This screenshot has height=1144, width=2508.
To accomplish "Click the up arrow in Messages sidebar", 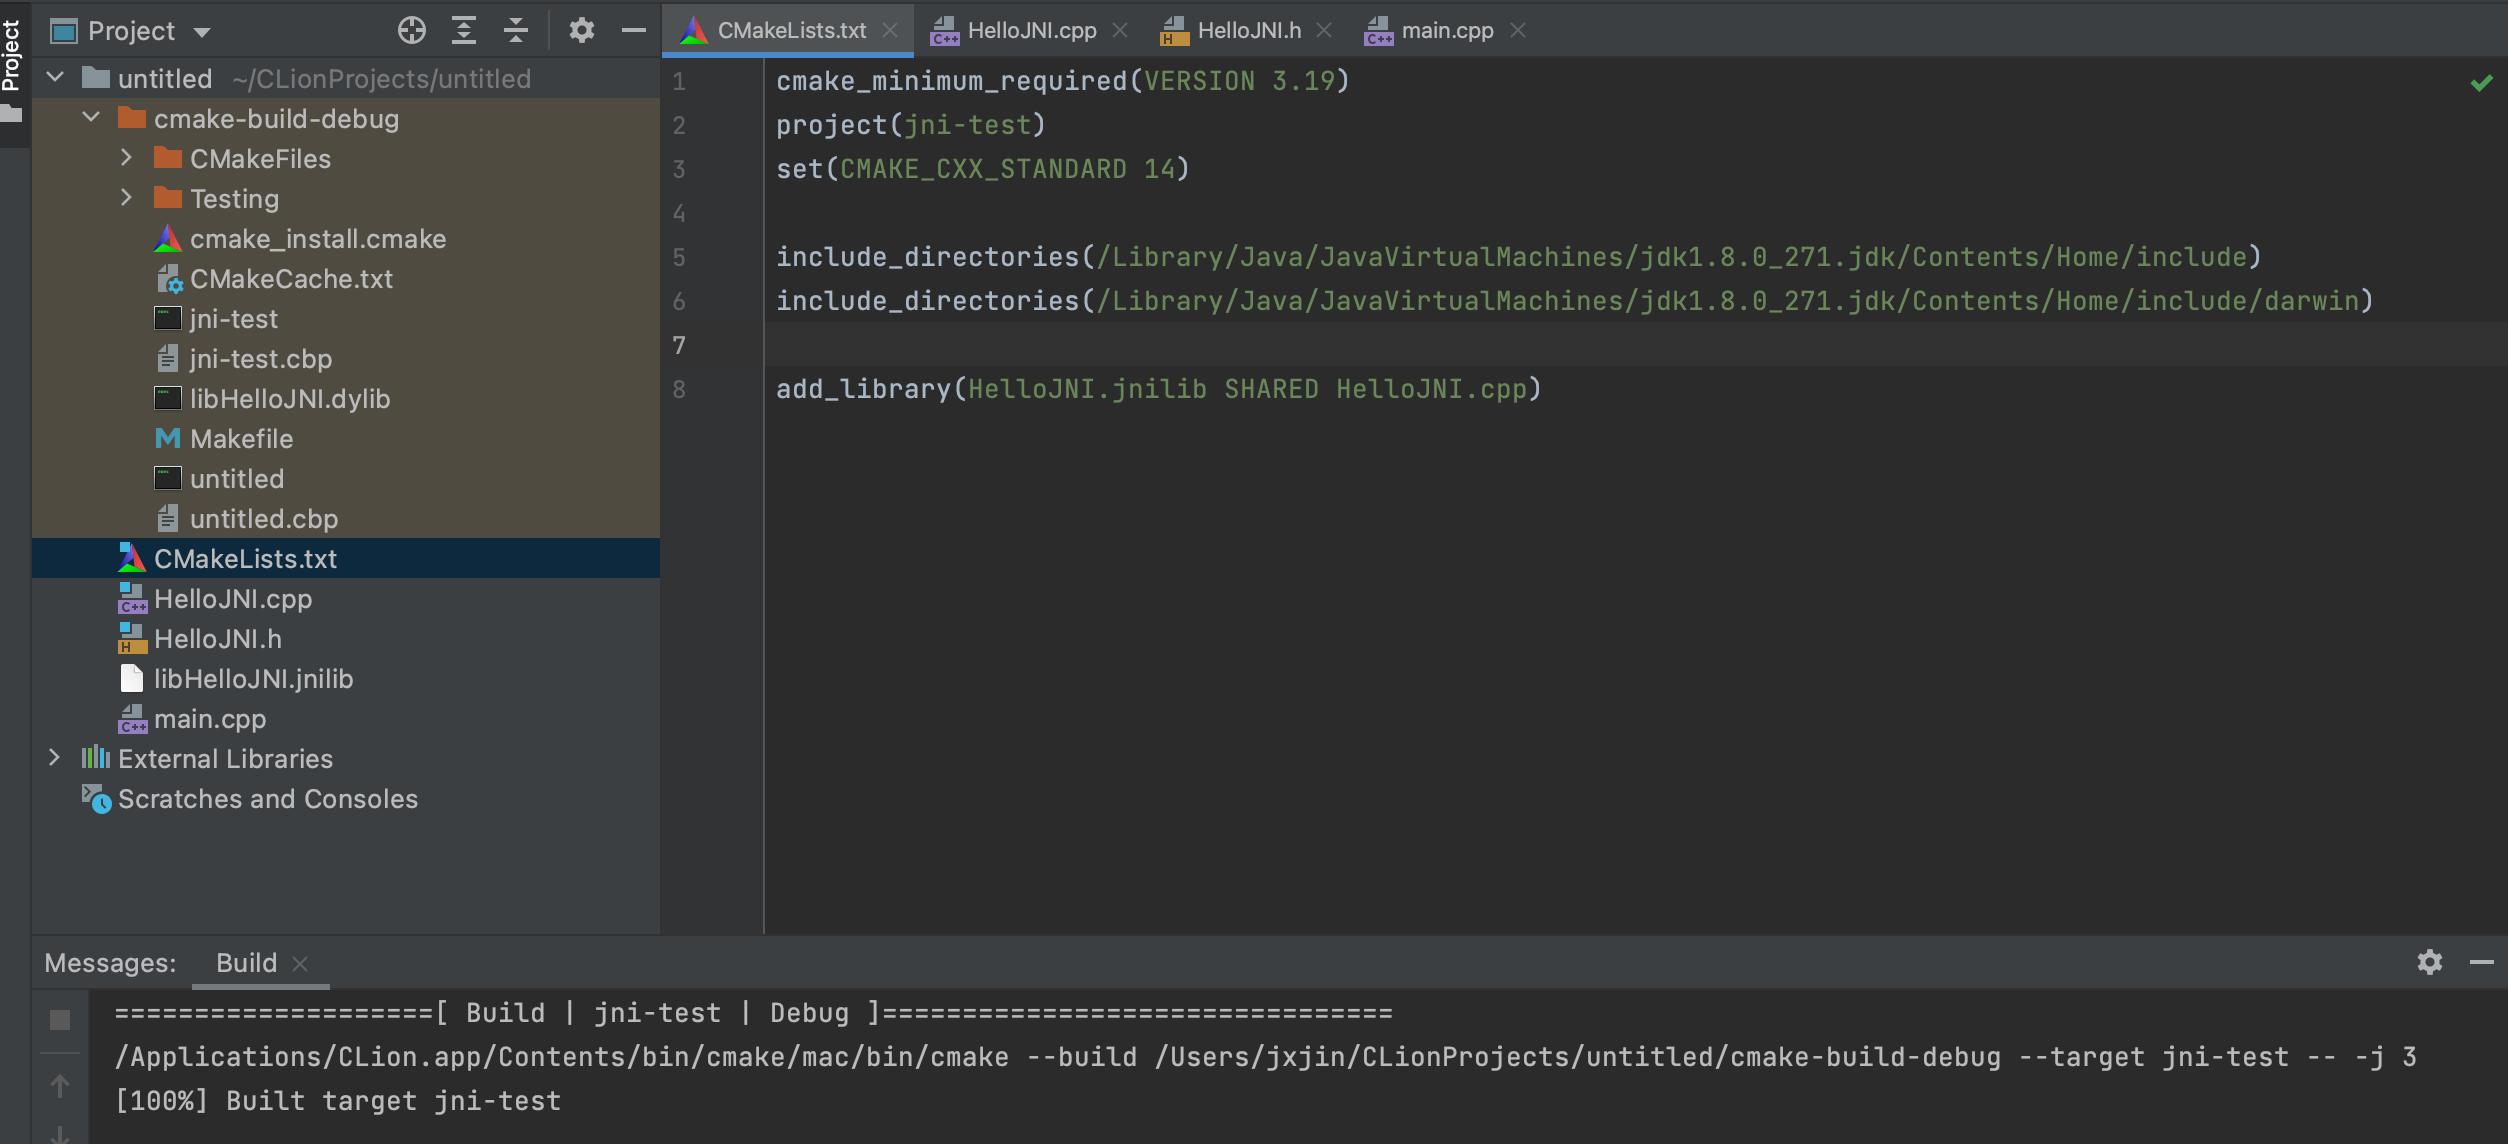I will [60, 1085].
